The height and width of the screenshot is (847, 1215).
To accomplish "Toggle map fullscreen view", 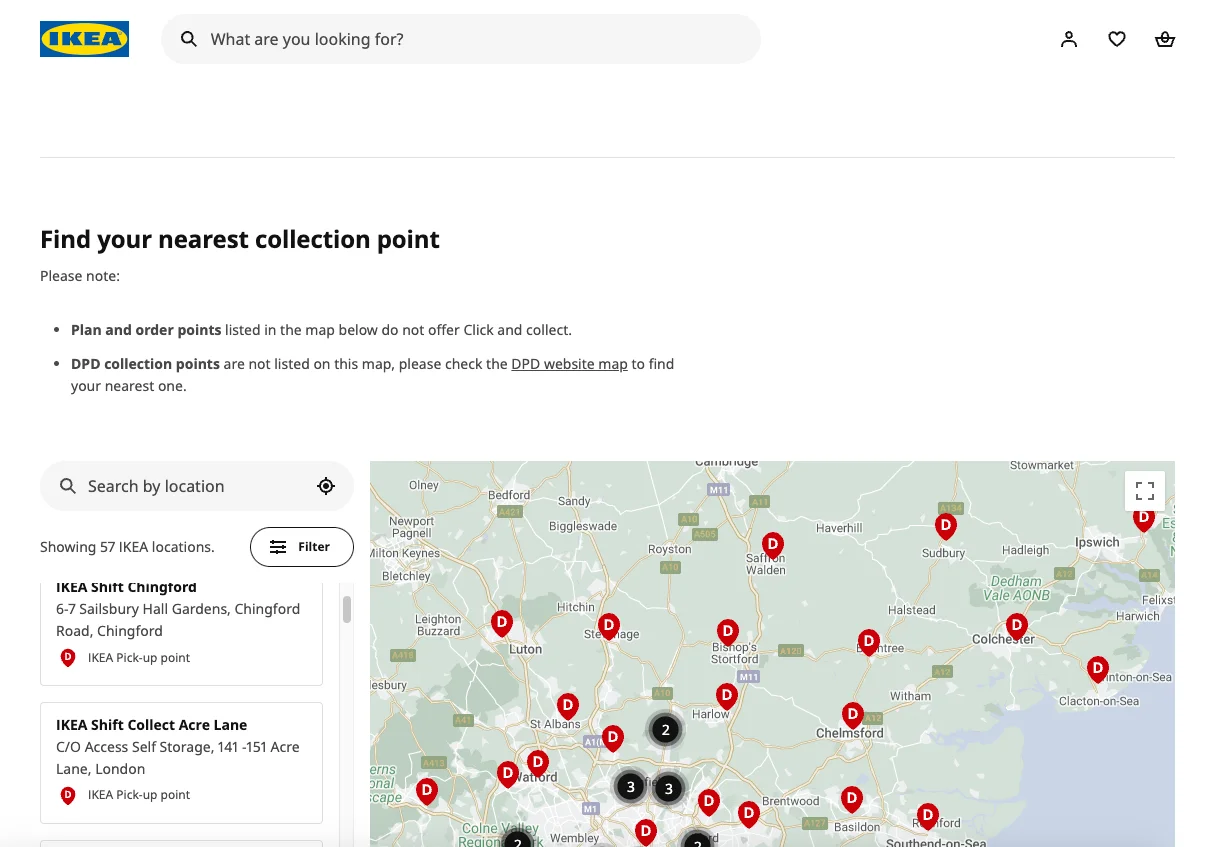I will 1145,491.
